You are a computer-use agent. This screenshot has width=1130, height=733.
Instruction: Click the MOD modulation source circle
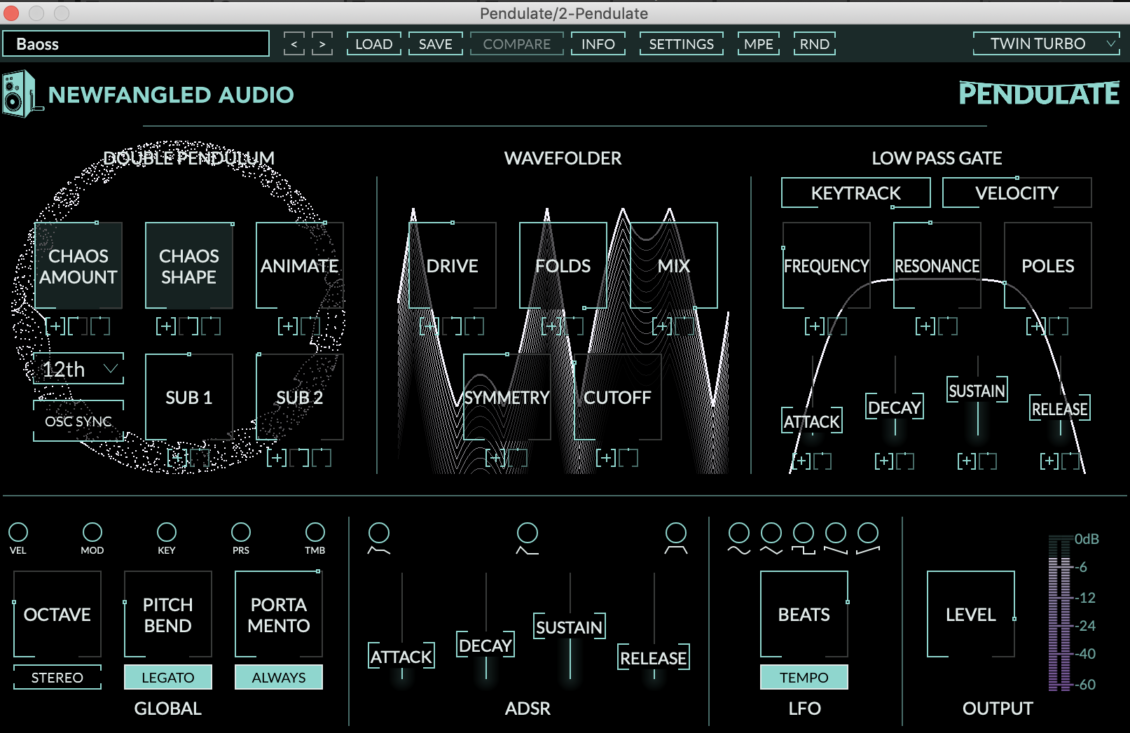pos(92,532)
